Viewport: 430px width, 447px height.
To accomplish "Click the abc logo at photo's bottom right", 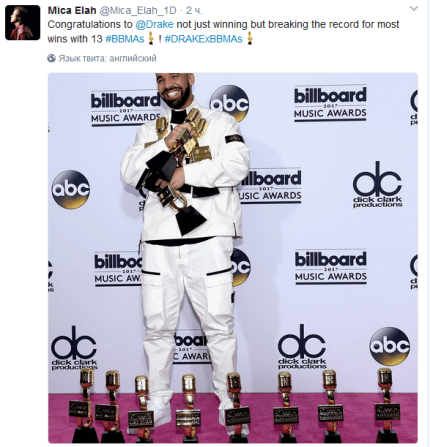I will [x=389, y=346].
